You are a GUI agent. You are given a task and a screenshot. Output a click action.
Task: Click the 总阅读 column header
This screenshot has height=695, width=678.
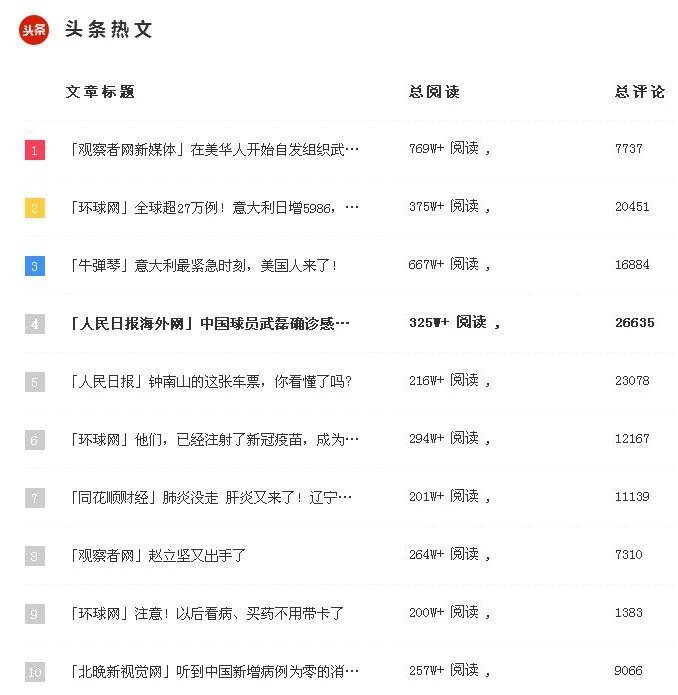coord(434,92)
